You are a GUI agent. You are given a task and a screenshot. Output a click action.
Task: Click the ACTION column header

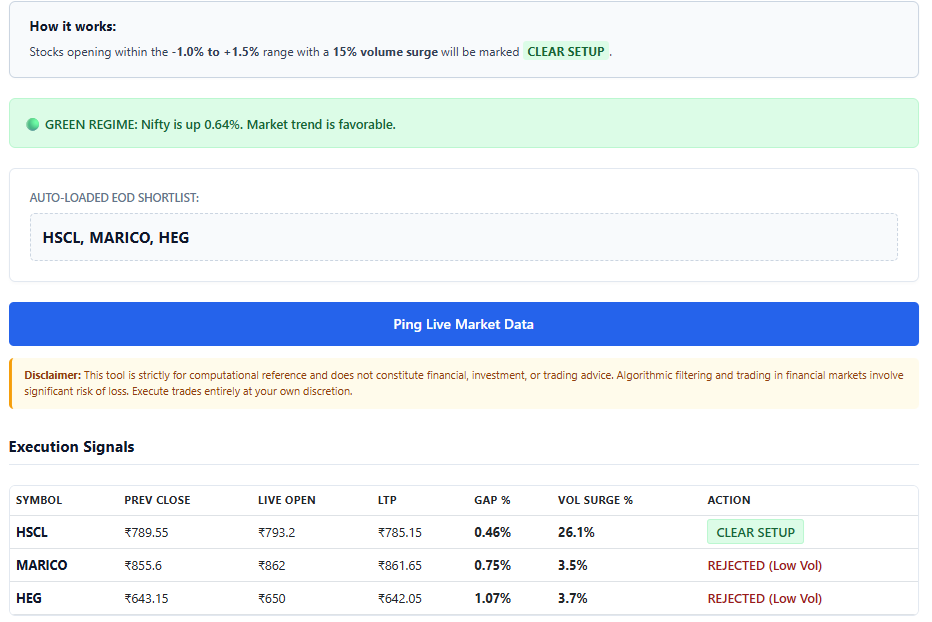[729, 500]
